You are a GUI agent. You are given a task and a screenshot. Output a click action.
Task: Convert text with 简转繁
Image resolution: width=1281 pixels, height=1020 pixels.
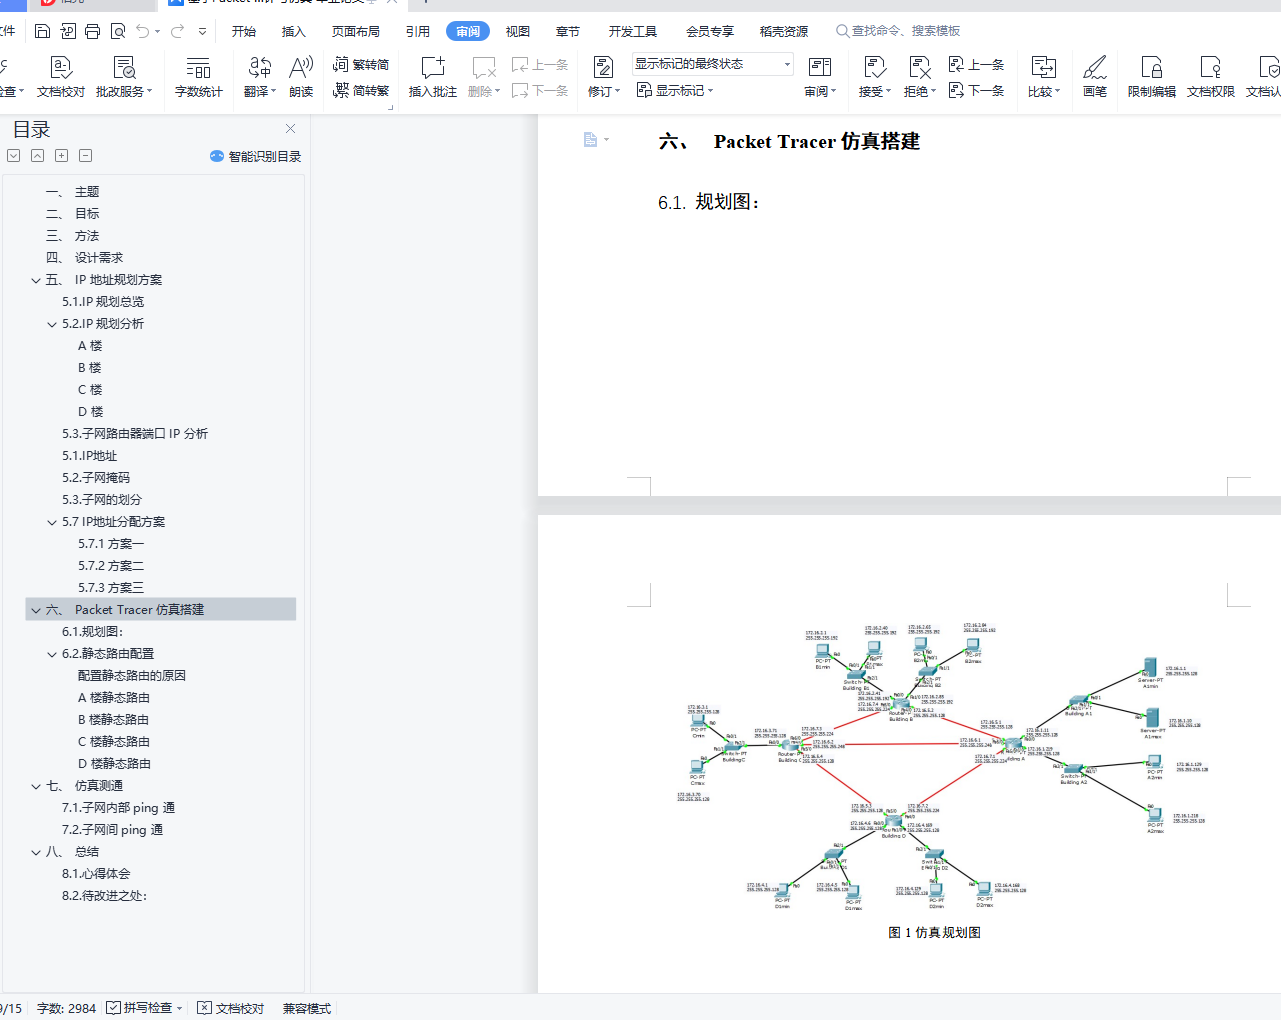pos(362,90)
